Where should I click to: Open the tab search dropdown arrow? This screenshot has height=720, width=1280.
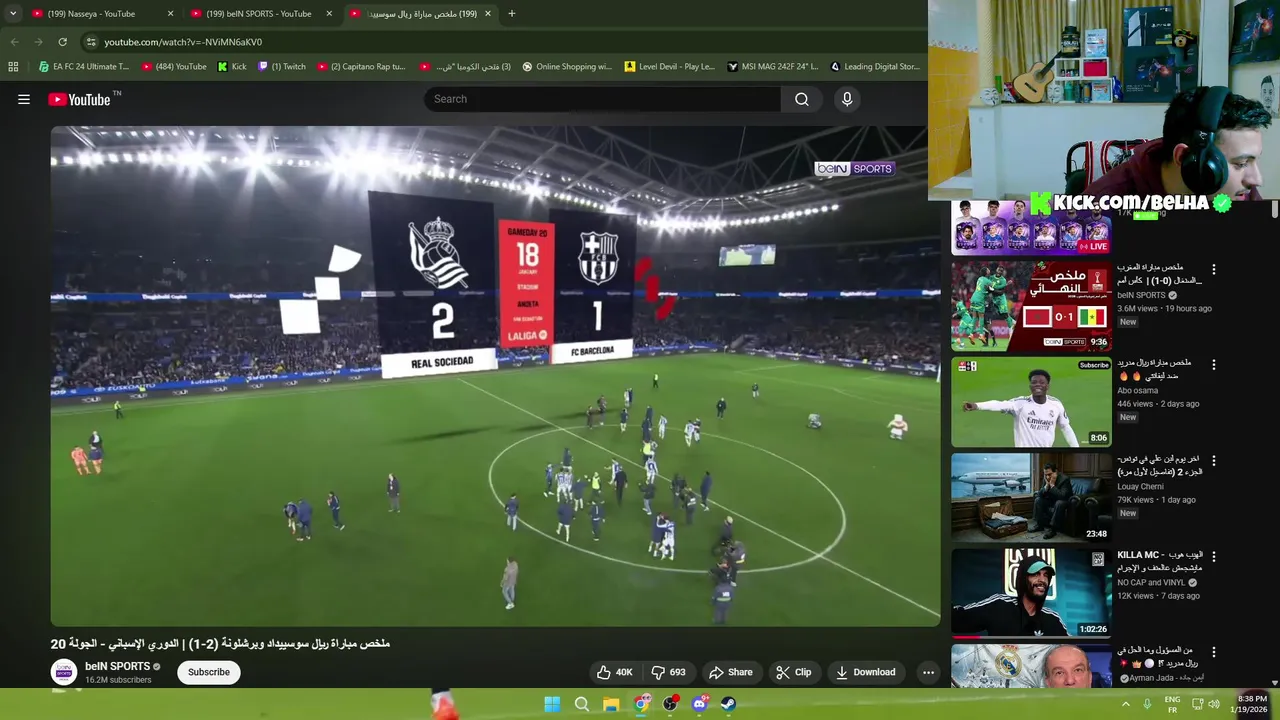tap(12, 14)
